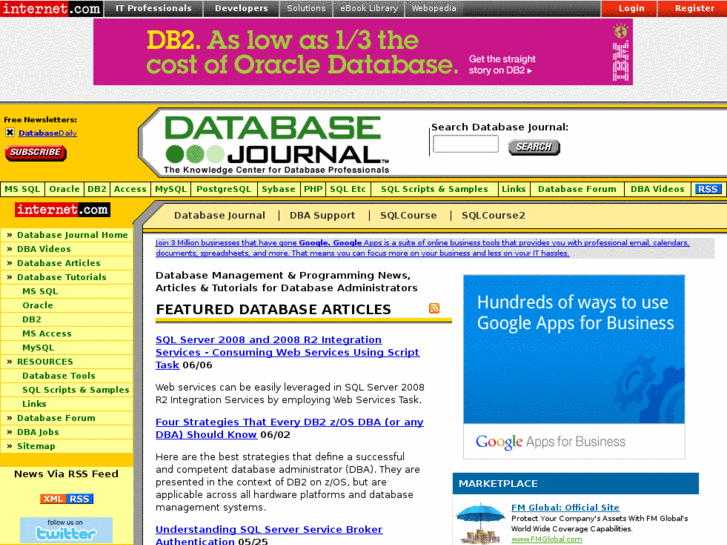This screenshot has height=545, width=727.
Task: Open the eBook Library menu item
Action: [x=369, y=8]
